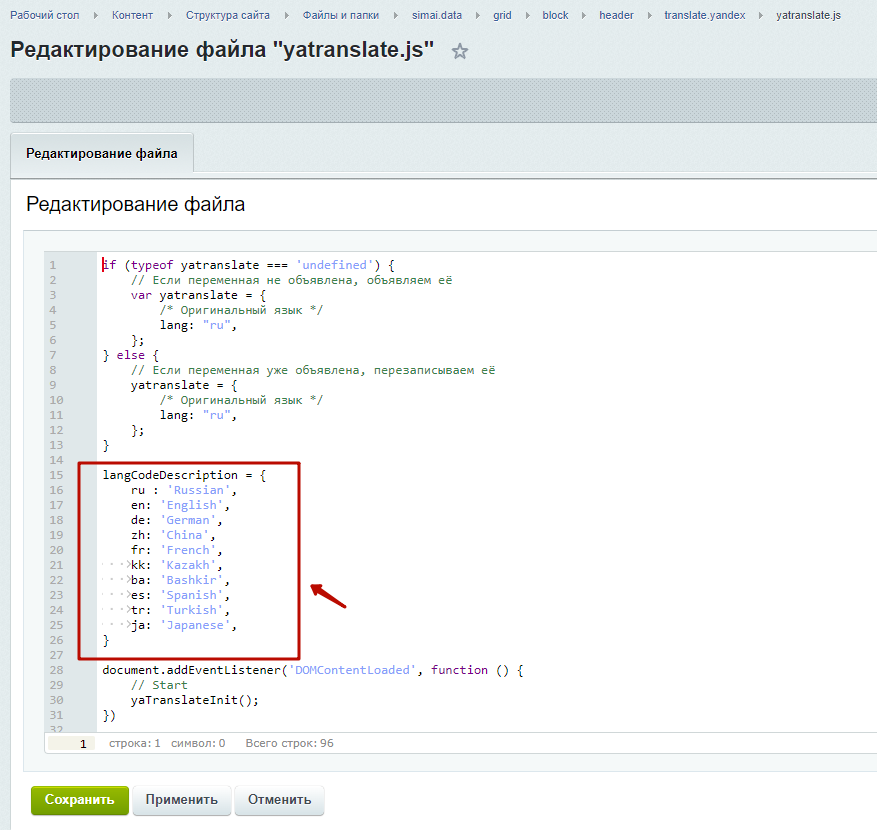Open Структура сайта in the breadcrumbs

click(x=228, y=15)
